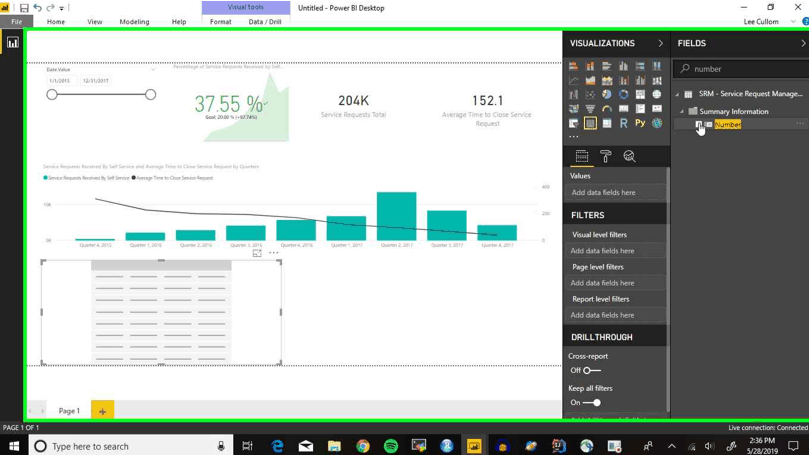Select the ribbon chart visual
The image size is (809, 455).
coord(657,80)
